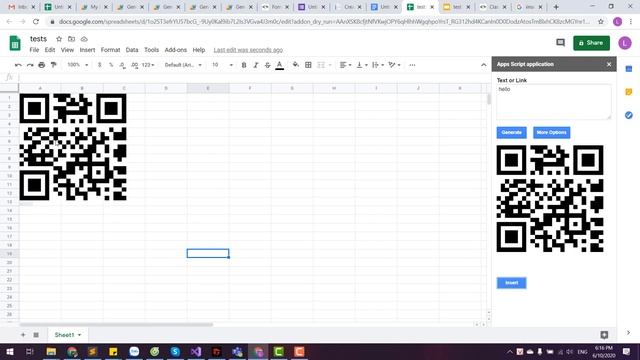This screenshot has height=360, width=640.
Task: Open the font size 10 dropdown
Action: pyautogui.click(x=222, y=65)
